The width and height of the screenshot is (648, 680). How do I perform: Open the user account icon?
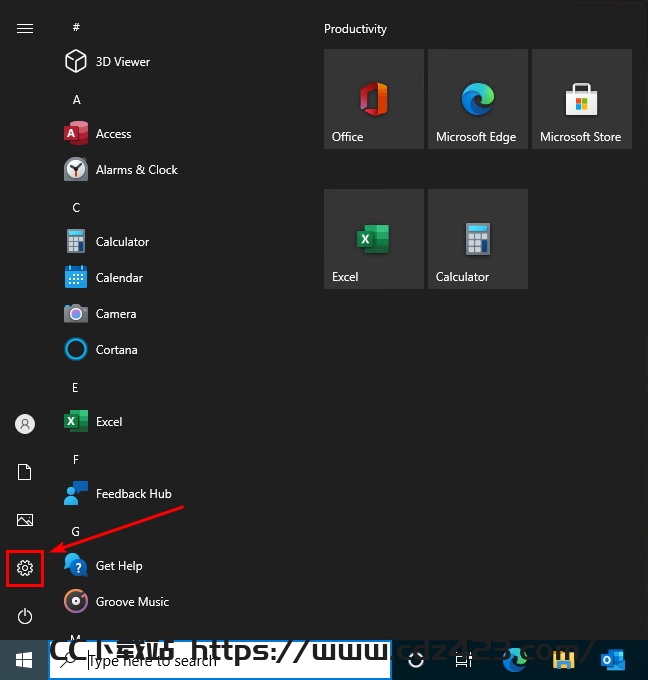(x=25, y=424)
